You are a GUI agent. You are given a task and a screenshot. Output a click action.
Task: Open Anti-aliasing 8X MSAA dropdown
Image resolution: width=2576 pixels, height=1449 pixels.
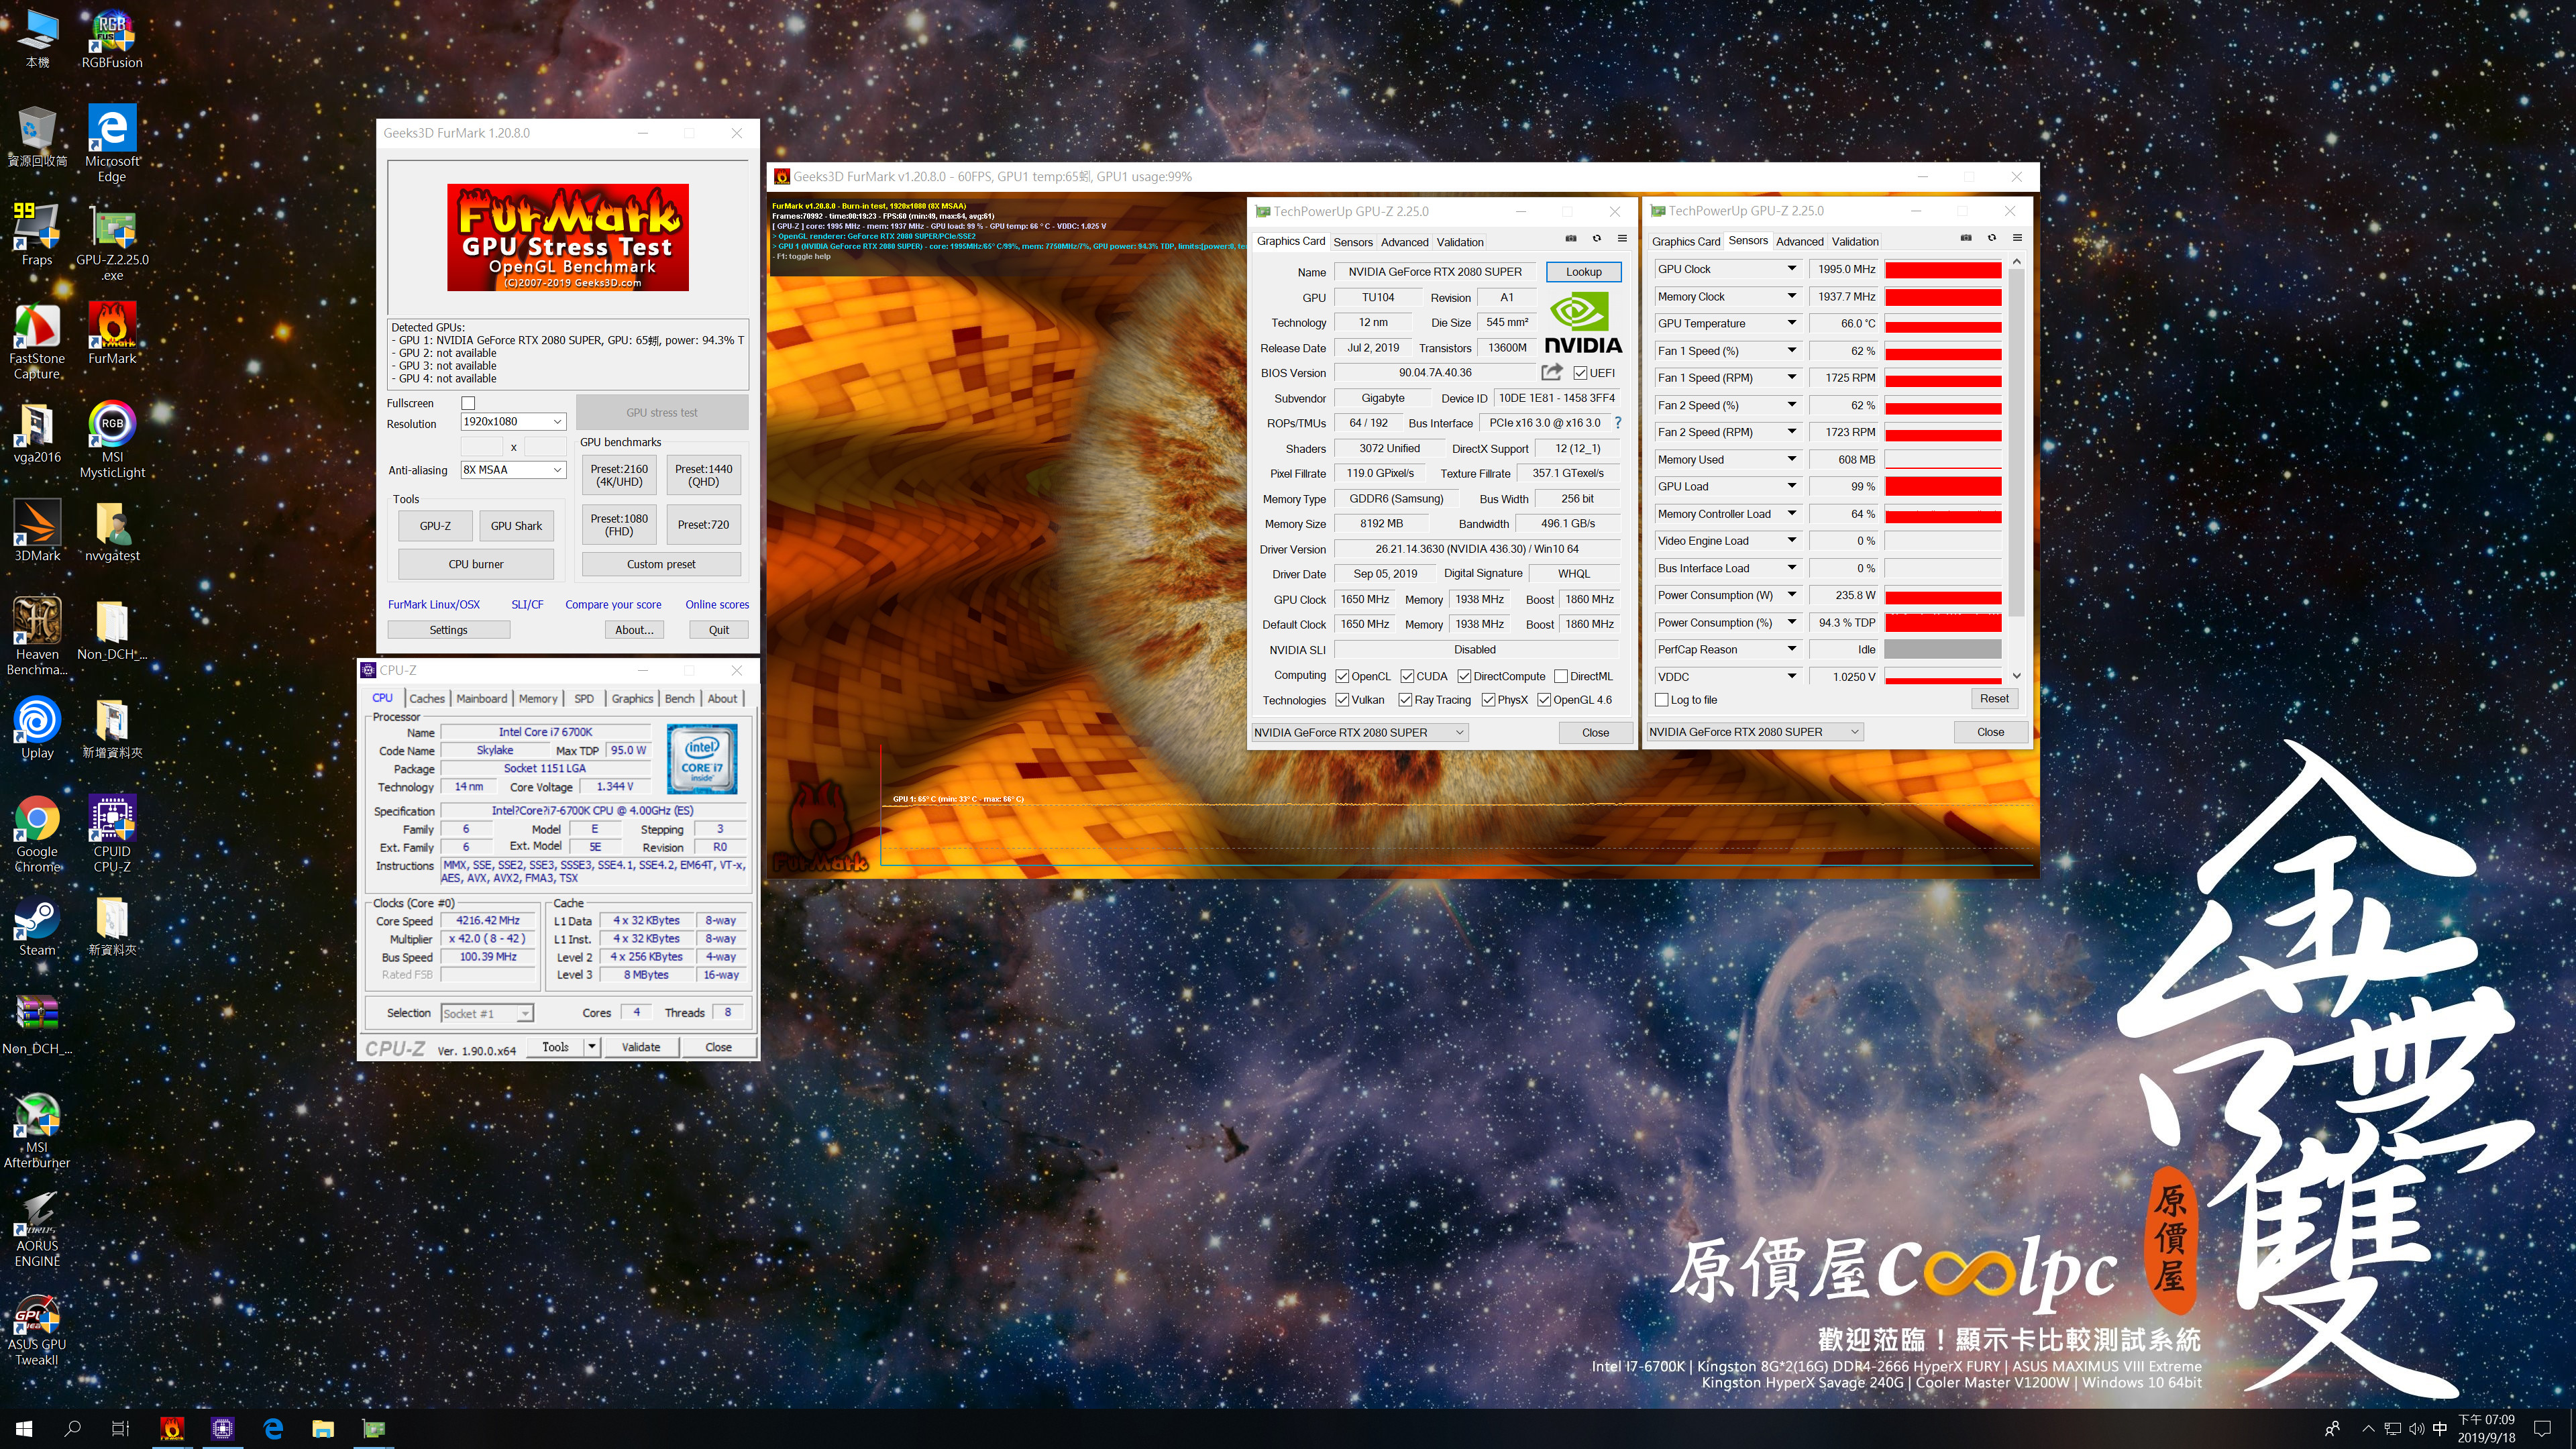click(513, 470)
